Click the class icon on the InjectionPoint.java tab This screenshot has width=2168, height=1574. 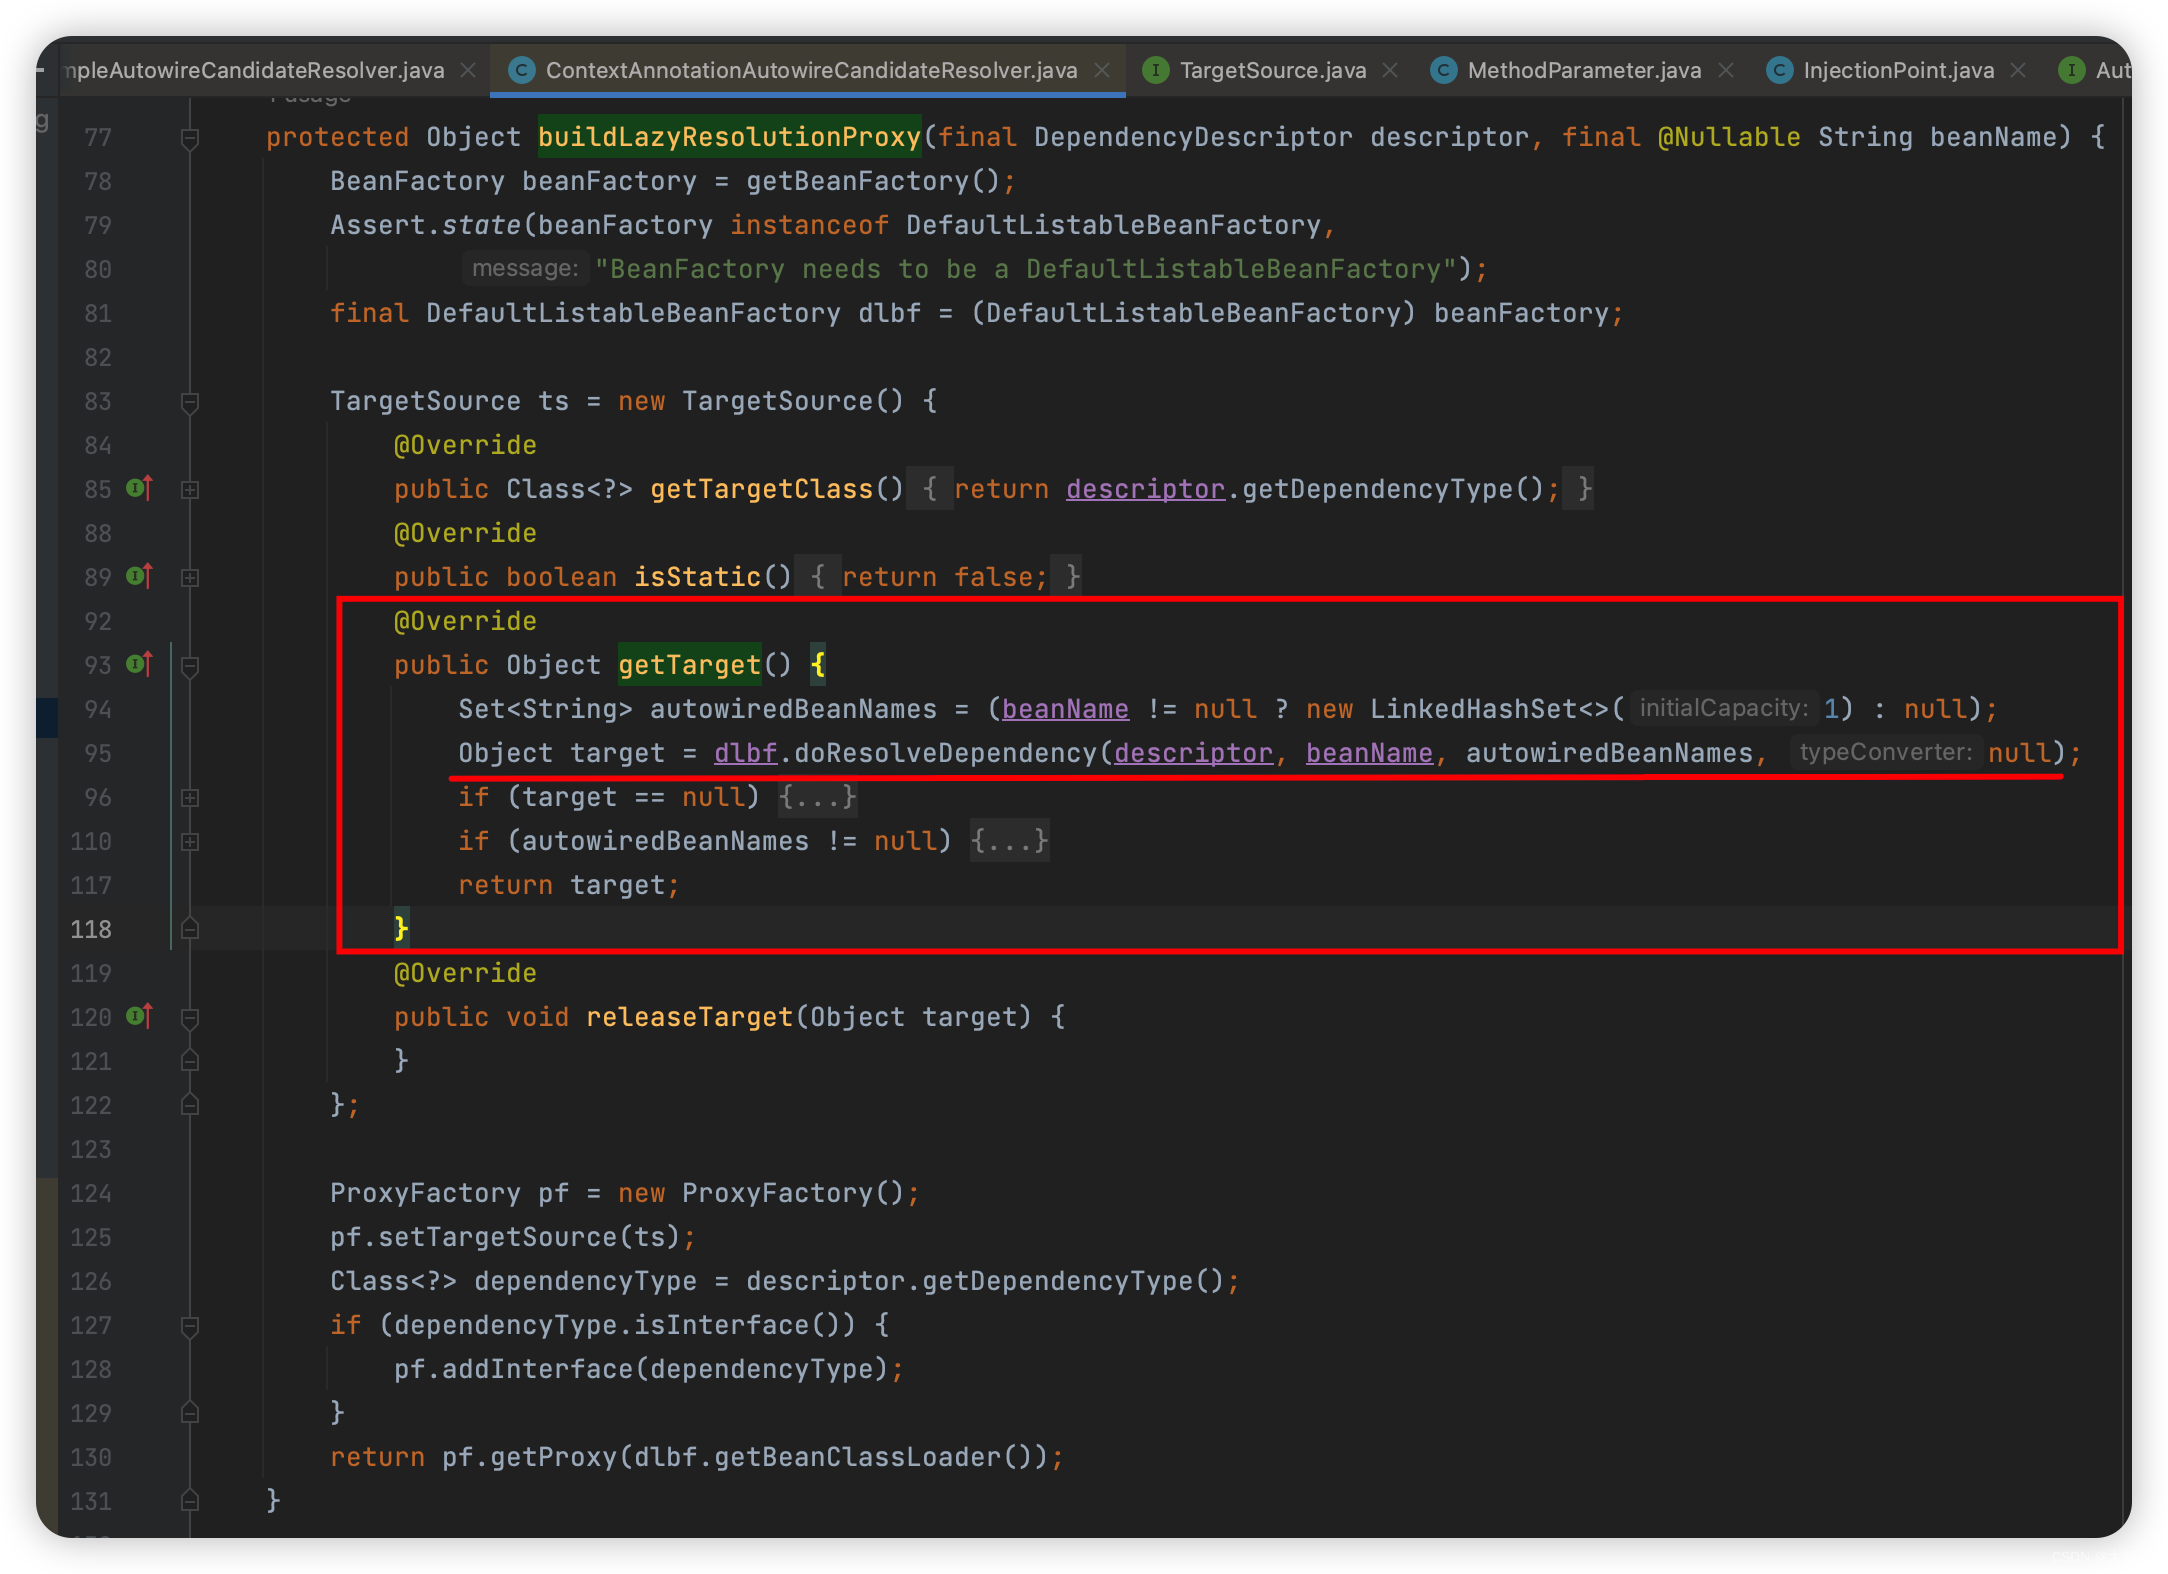click(1779, 70)
